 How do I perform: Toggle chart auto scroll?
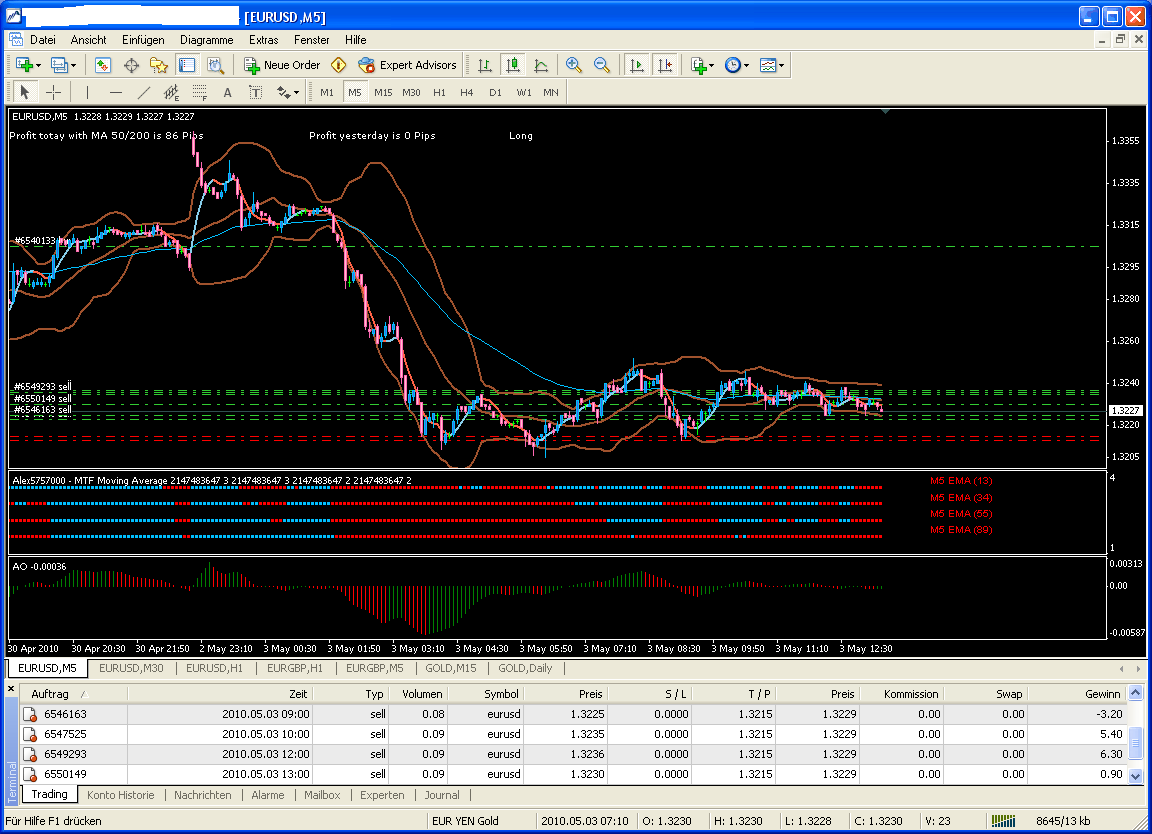coord(635,65)
